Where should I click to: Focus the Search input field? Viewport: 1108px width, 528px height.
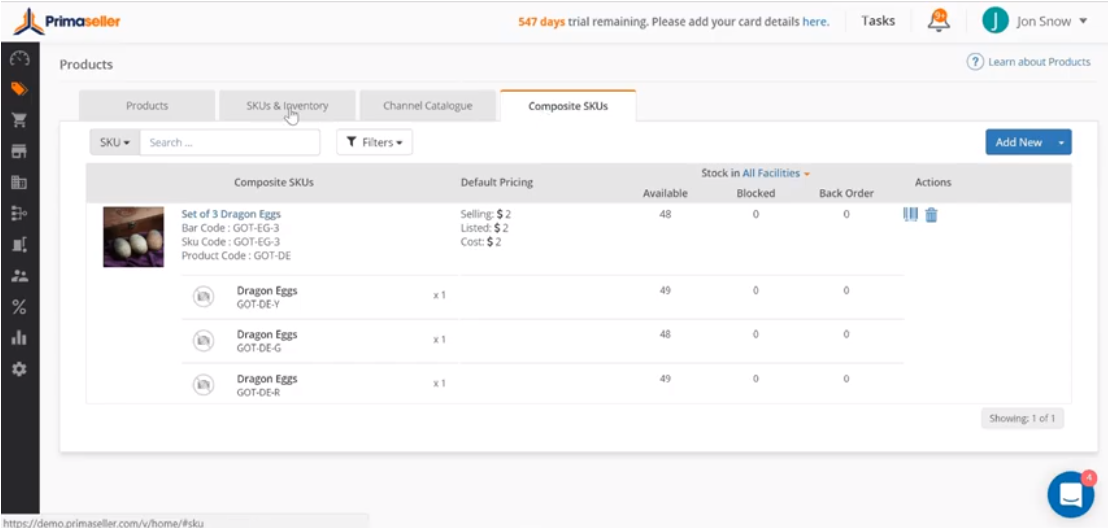229,143
